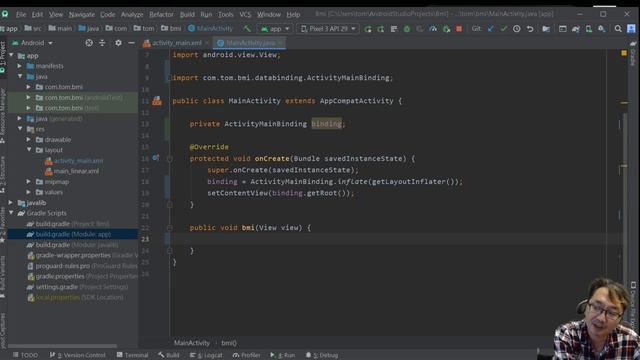This screenshot has height=360, width=640.
Task: Open the Build menu
Action: pos(187,14)
